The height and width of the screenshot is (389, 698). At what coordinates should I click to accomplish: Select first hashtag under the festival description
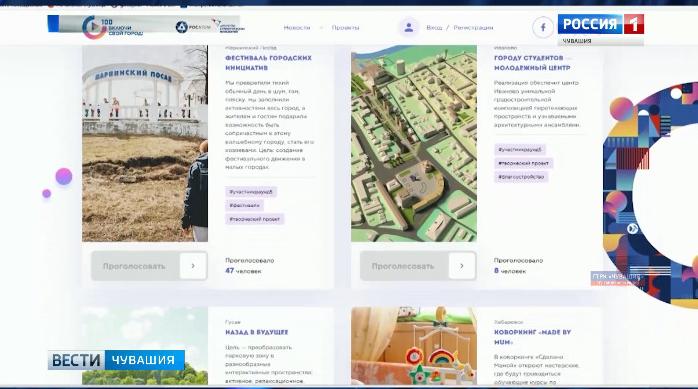pyautogui.click(x=251, y=192)
